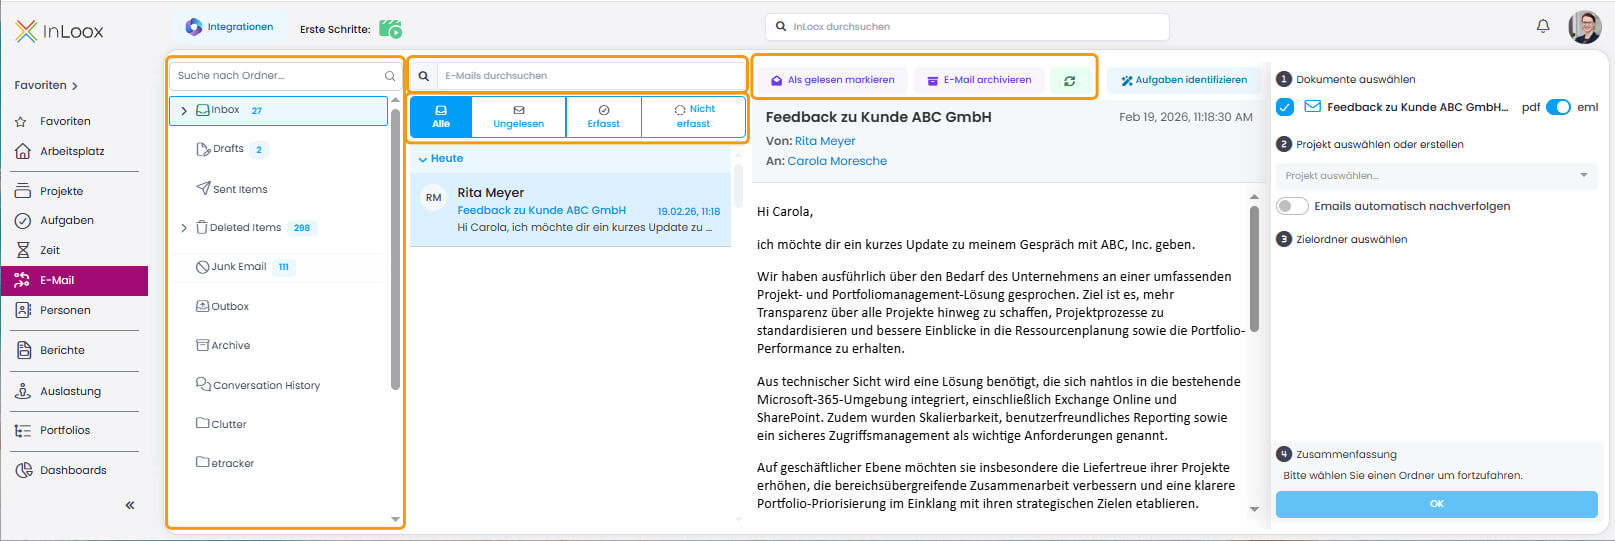
Task: Toggle the pdf/eml format switch
Action: [1558, 107]
